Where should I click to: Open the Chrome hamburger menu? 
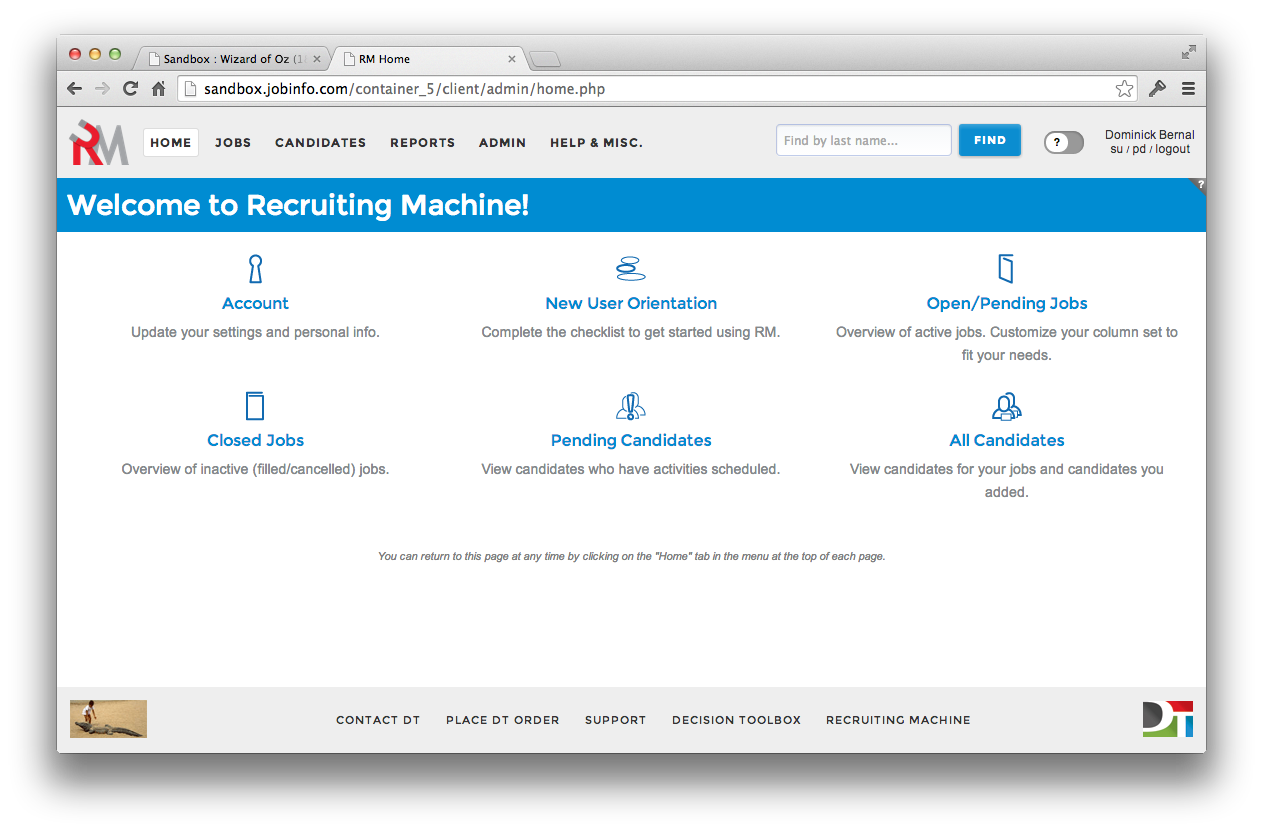click(1188, 89)
